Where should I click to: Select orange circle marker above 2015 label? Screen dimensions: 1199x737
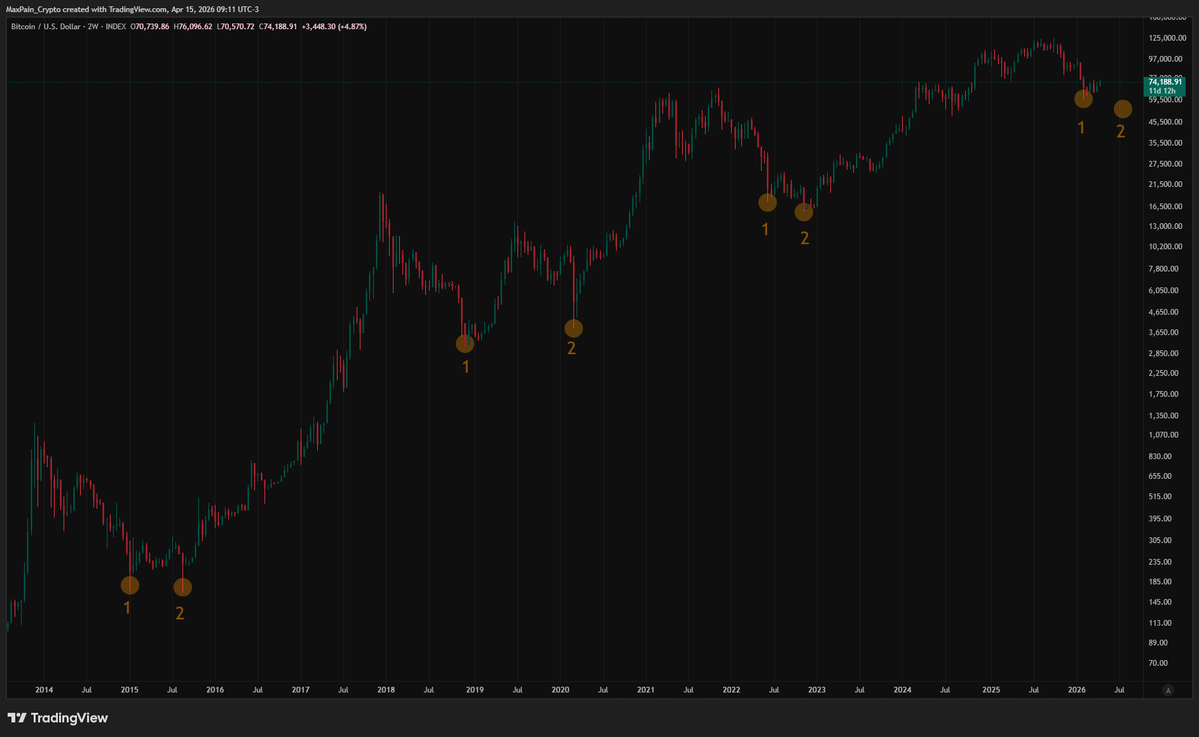point(130,586)
